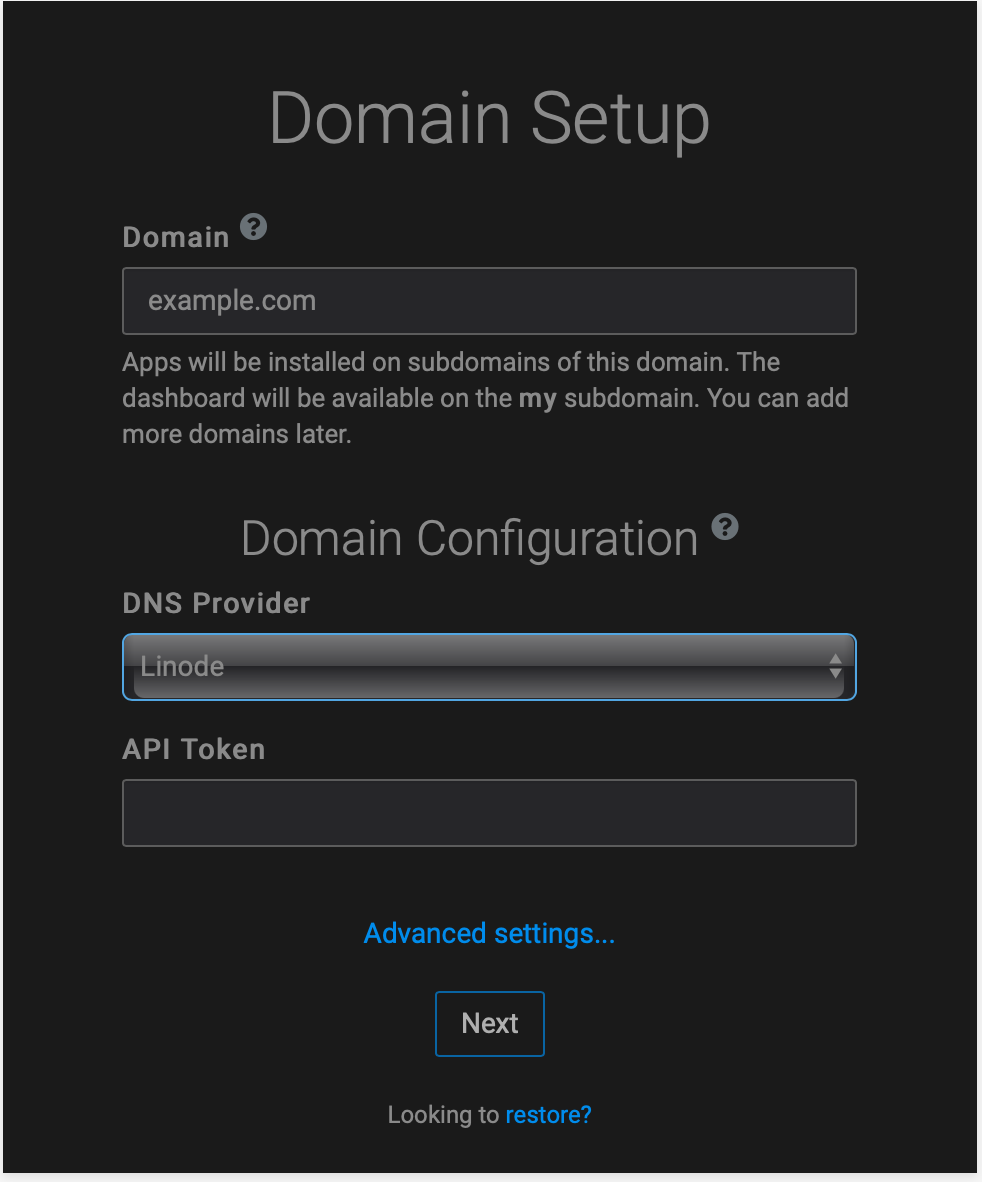The height and width of the screenshot is (1182, 982).
Task: Click the Advanced settings text link
Action: [489, 933]
